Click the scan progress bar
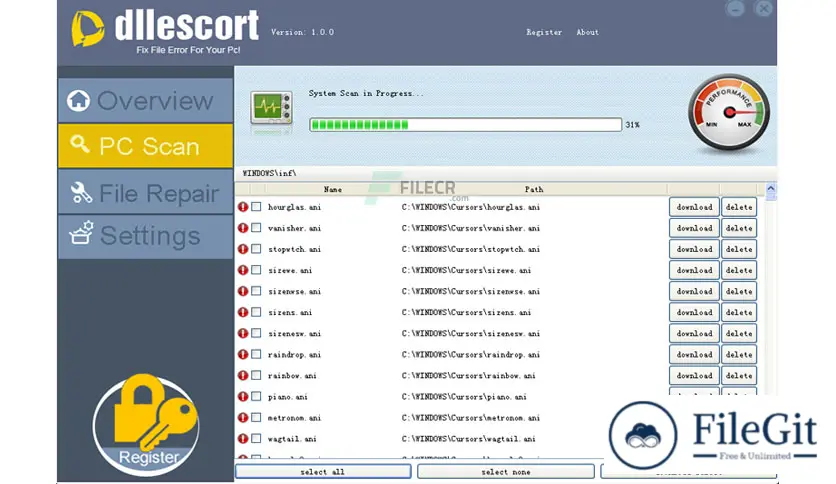Viewport: 836px width, 484px height. (x=465, y=125)
